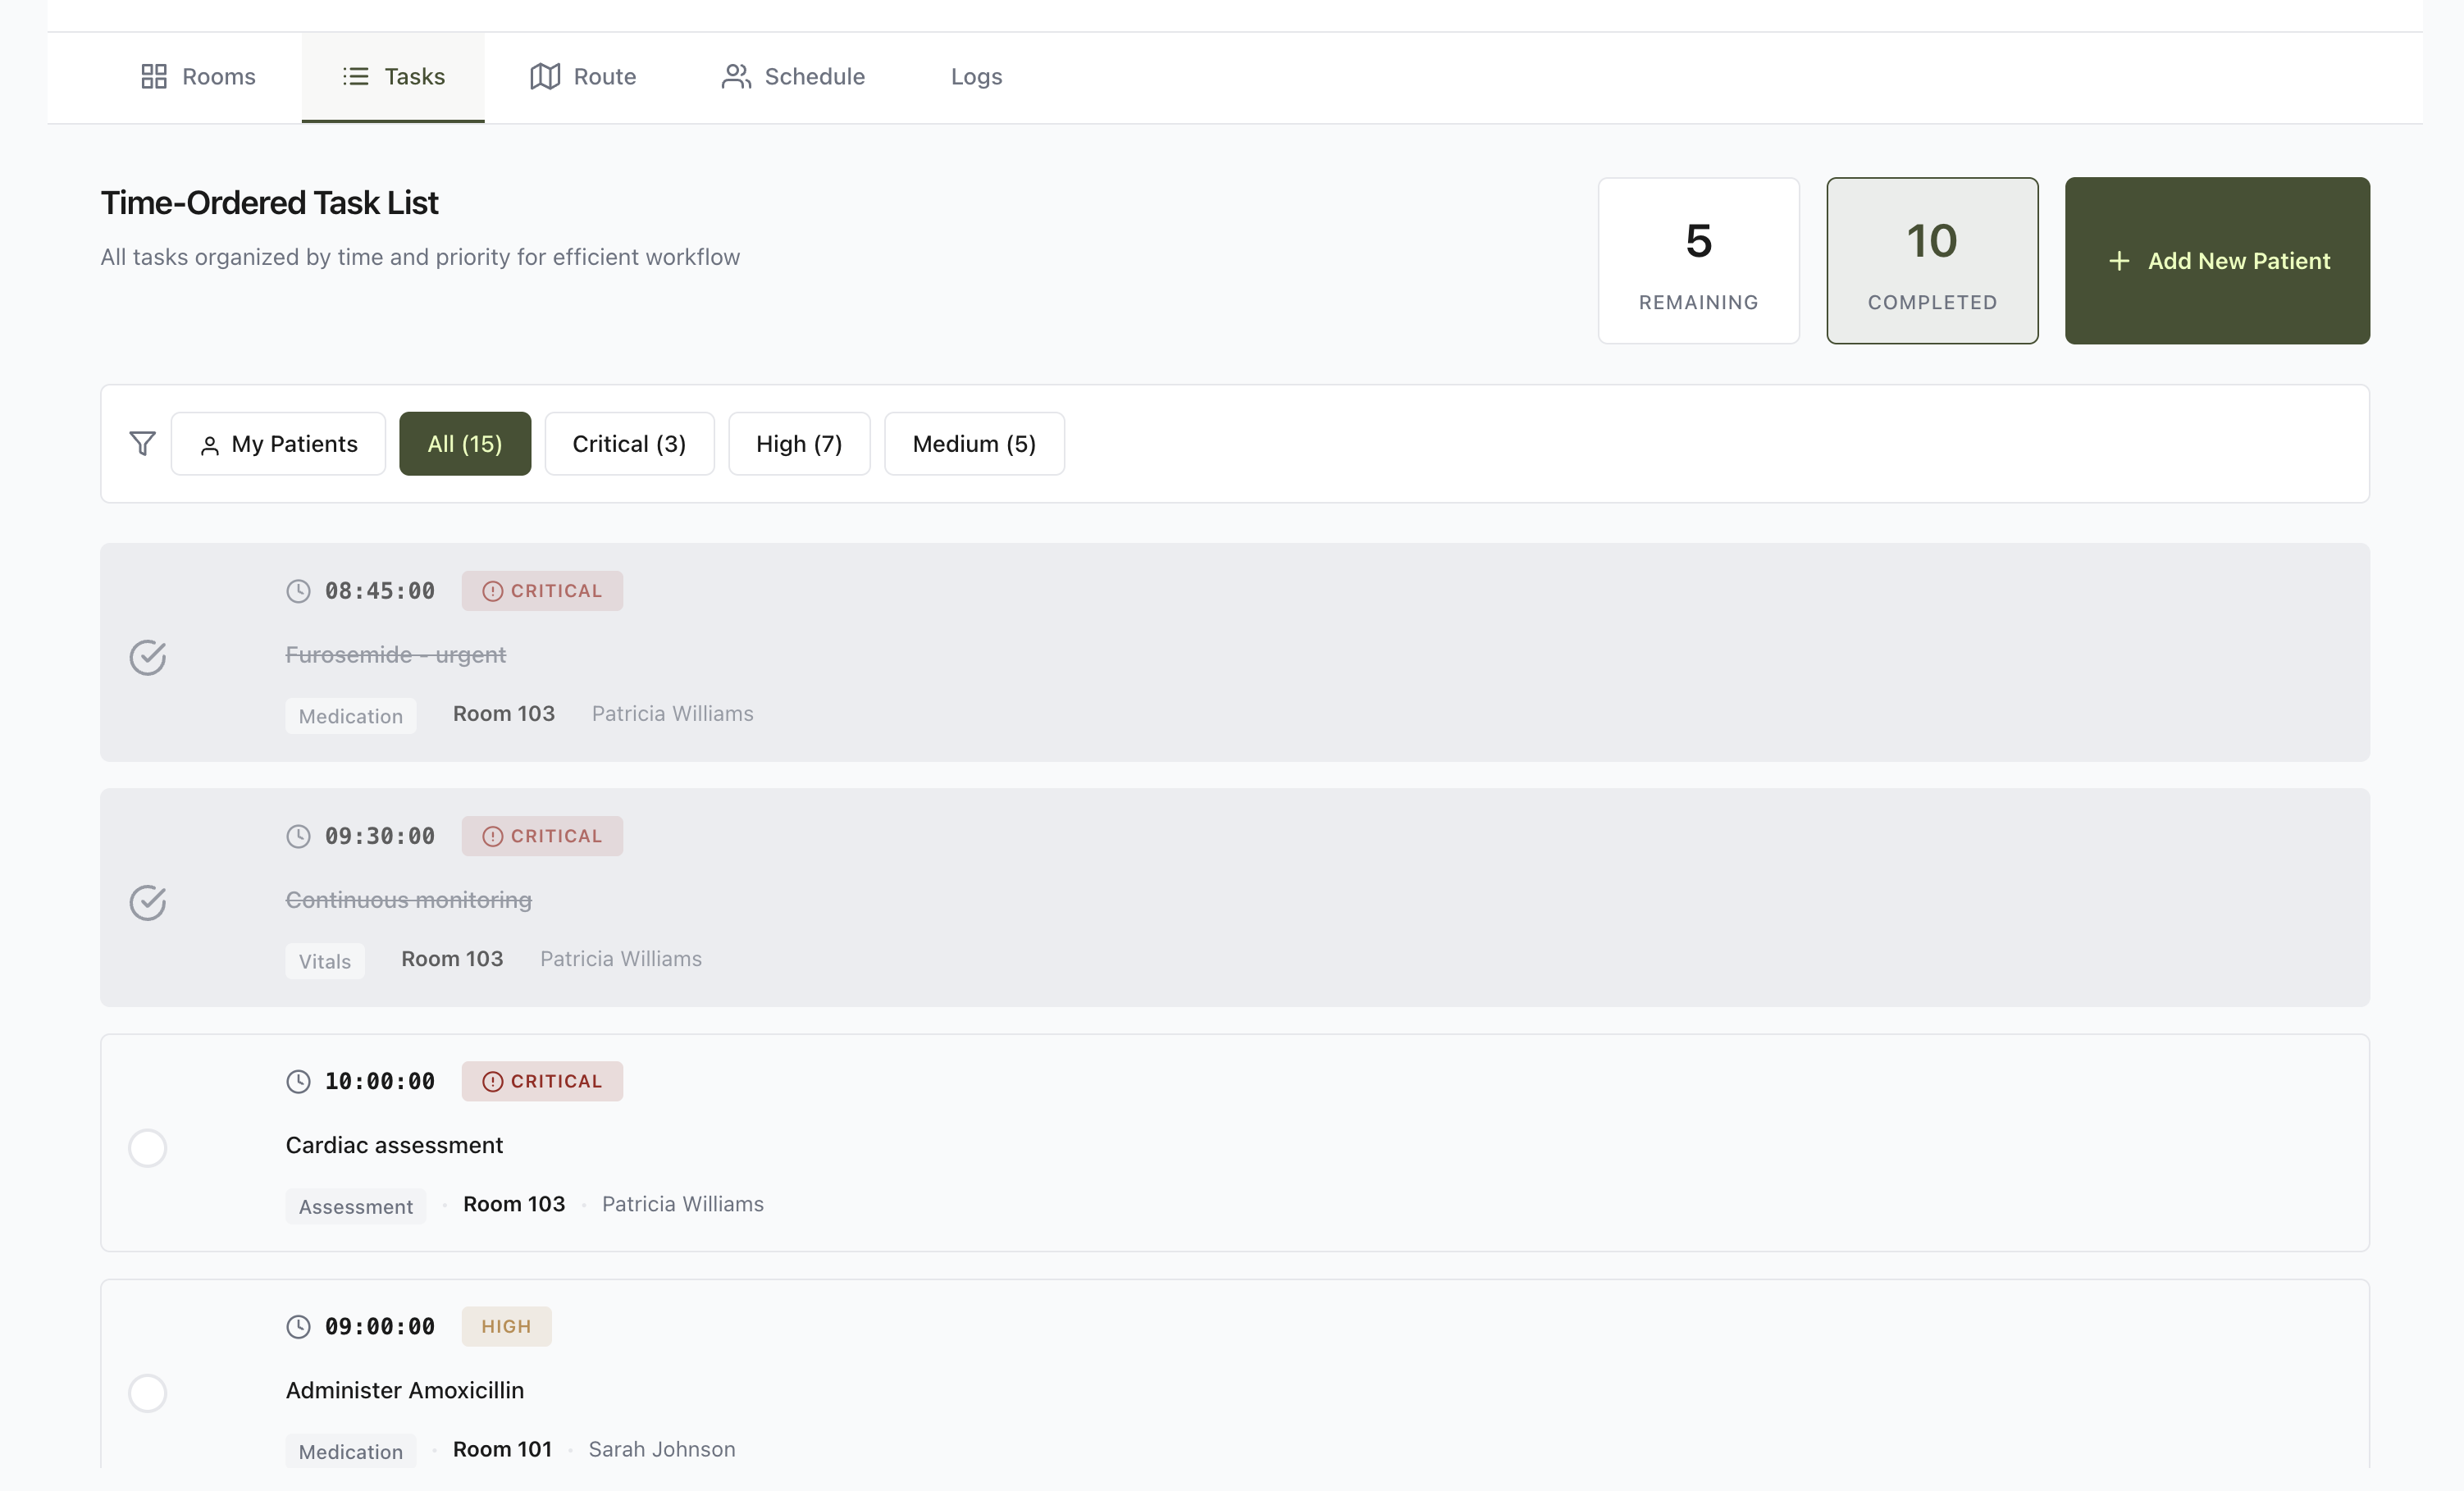The width and height of the screenshot is (2464, 1491).
Task: Click the Rooms grid icon
Action: (153, 77)
